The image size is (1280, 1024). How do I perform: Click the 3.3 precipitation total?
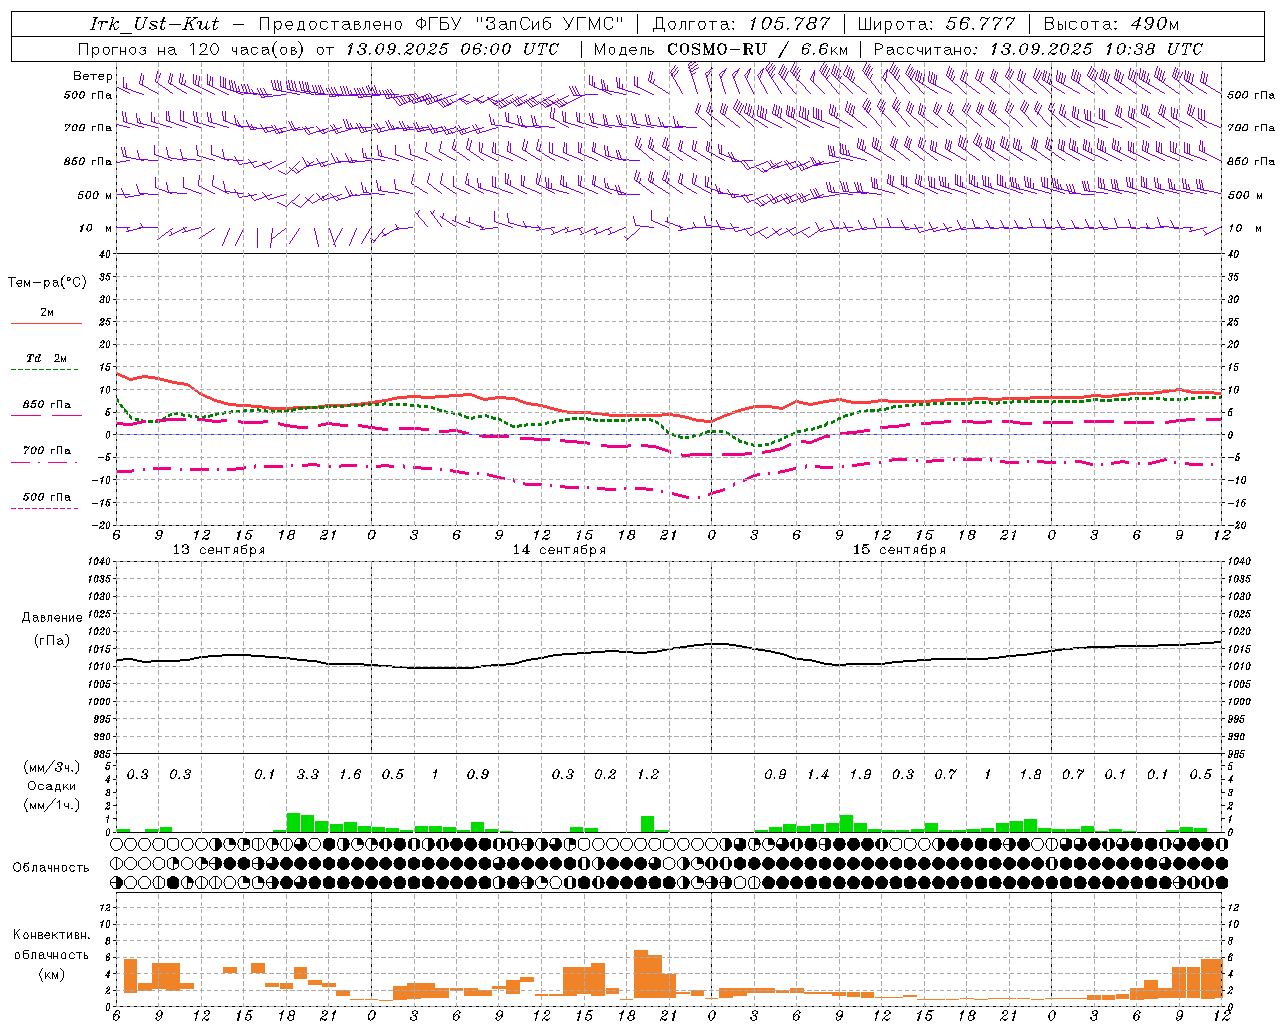(x=308, y=775)
